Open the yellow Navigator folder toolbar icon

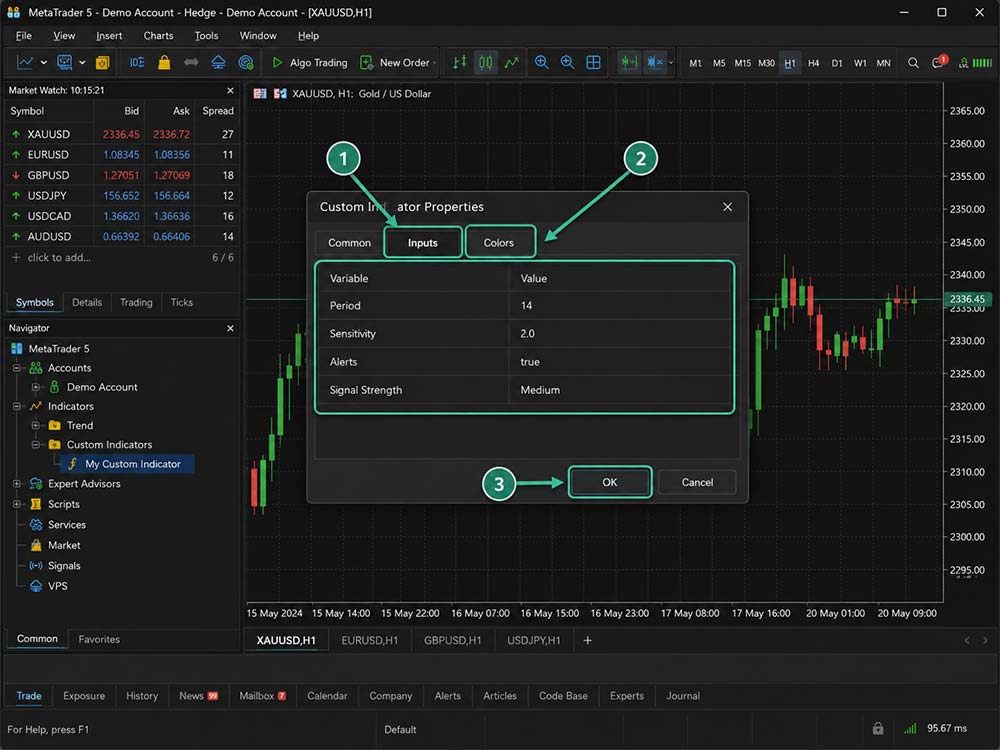coord(103,62)
